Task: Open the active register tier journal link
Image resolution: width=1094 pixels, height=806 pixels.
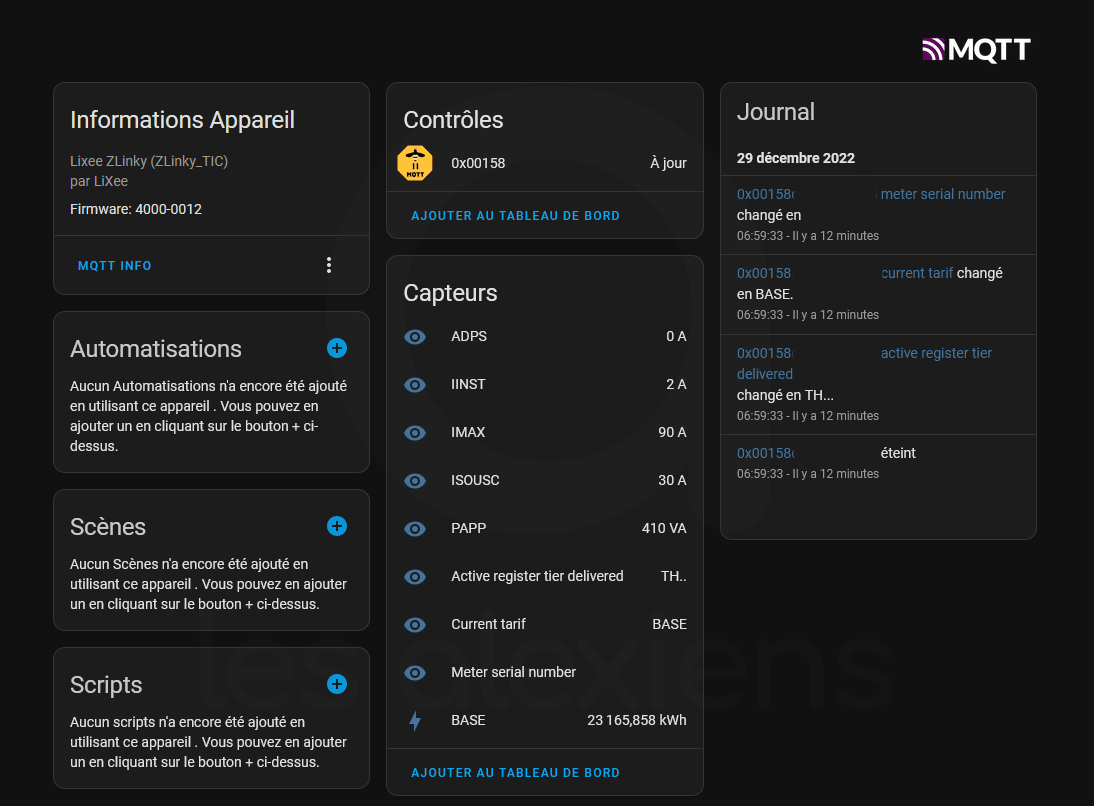Action: [x=936, y=353]
